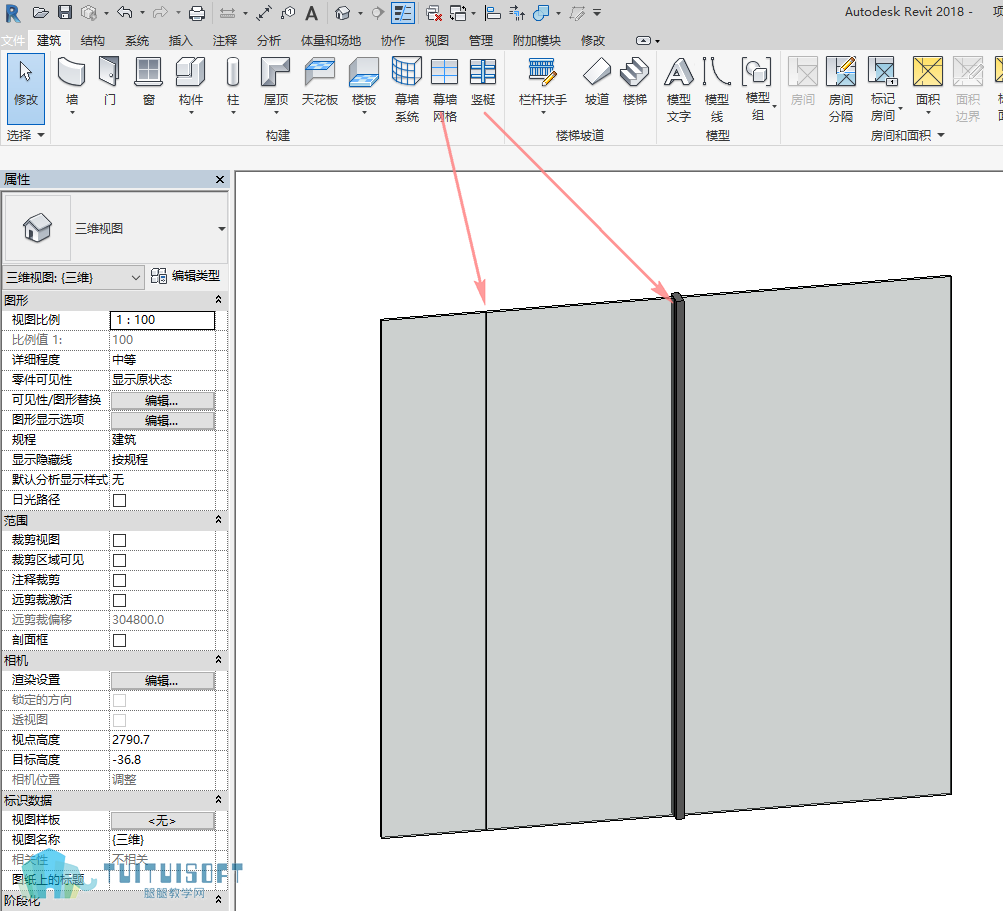Enable the Section Box (剖面框) checkbox
This screenshot has height=911, width=1003.
click(120, 640)
